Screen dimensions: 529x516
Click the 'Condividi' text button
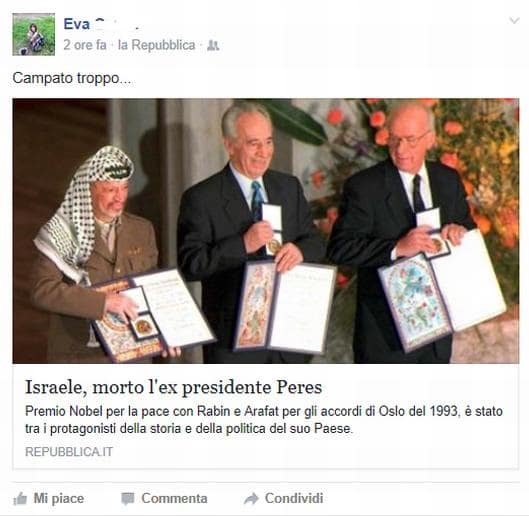(x=294, y=498)
